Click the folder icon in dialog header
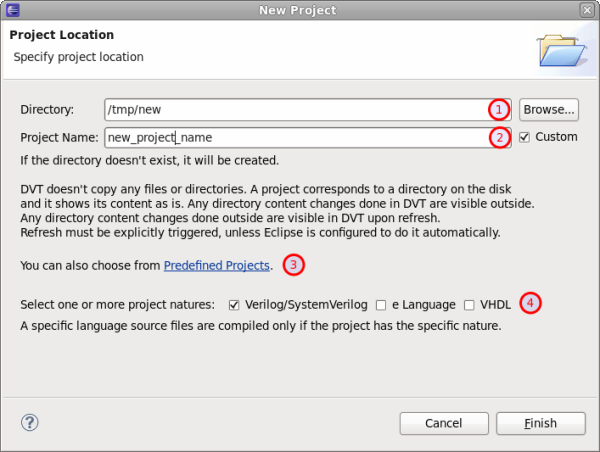 [x=556, y=47]
